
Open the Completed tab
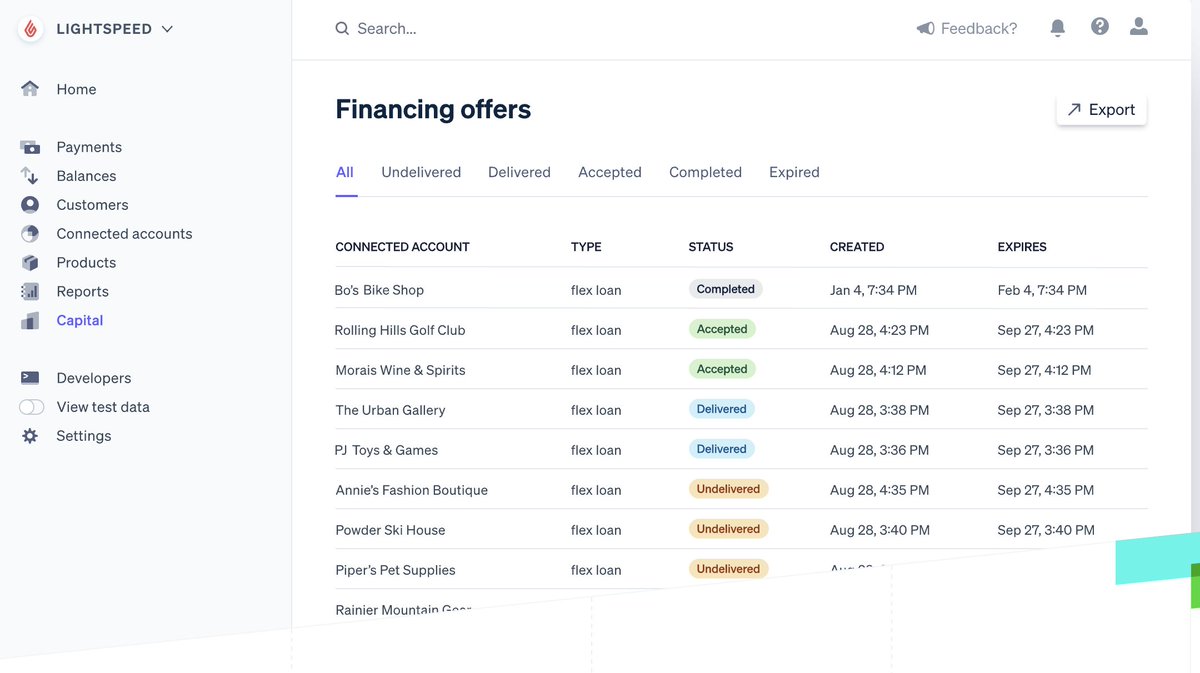coord(705,172)
